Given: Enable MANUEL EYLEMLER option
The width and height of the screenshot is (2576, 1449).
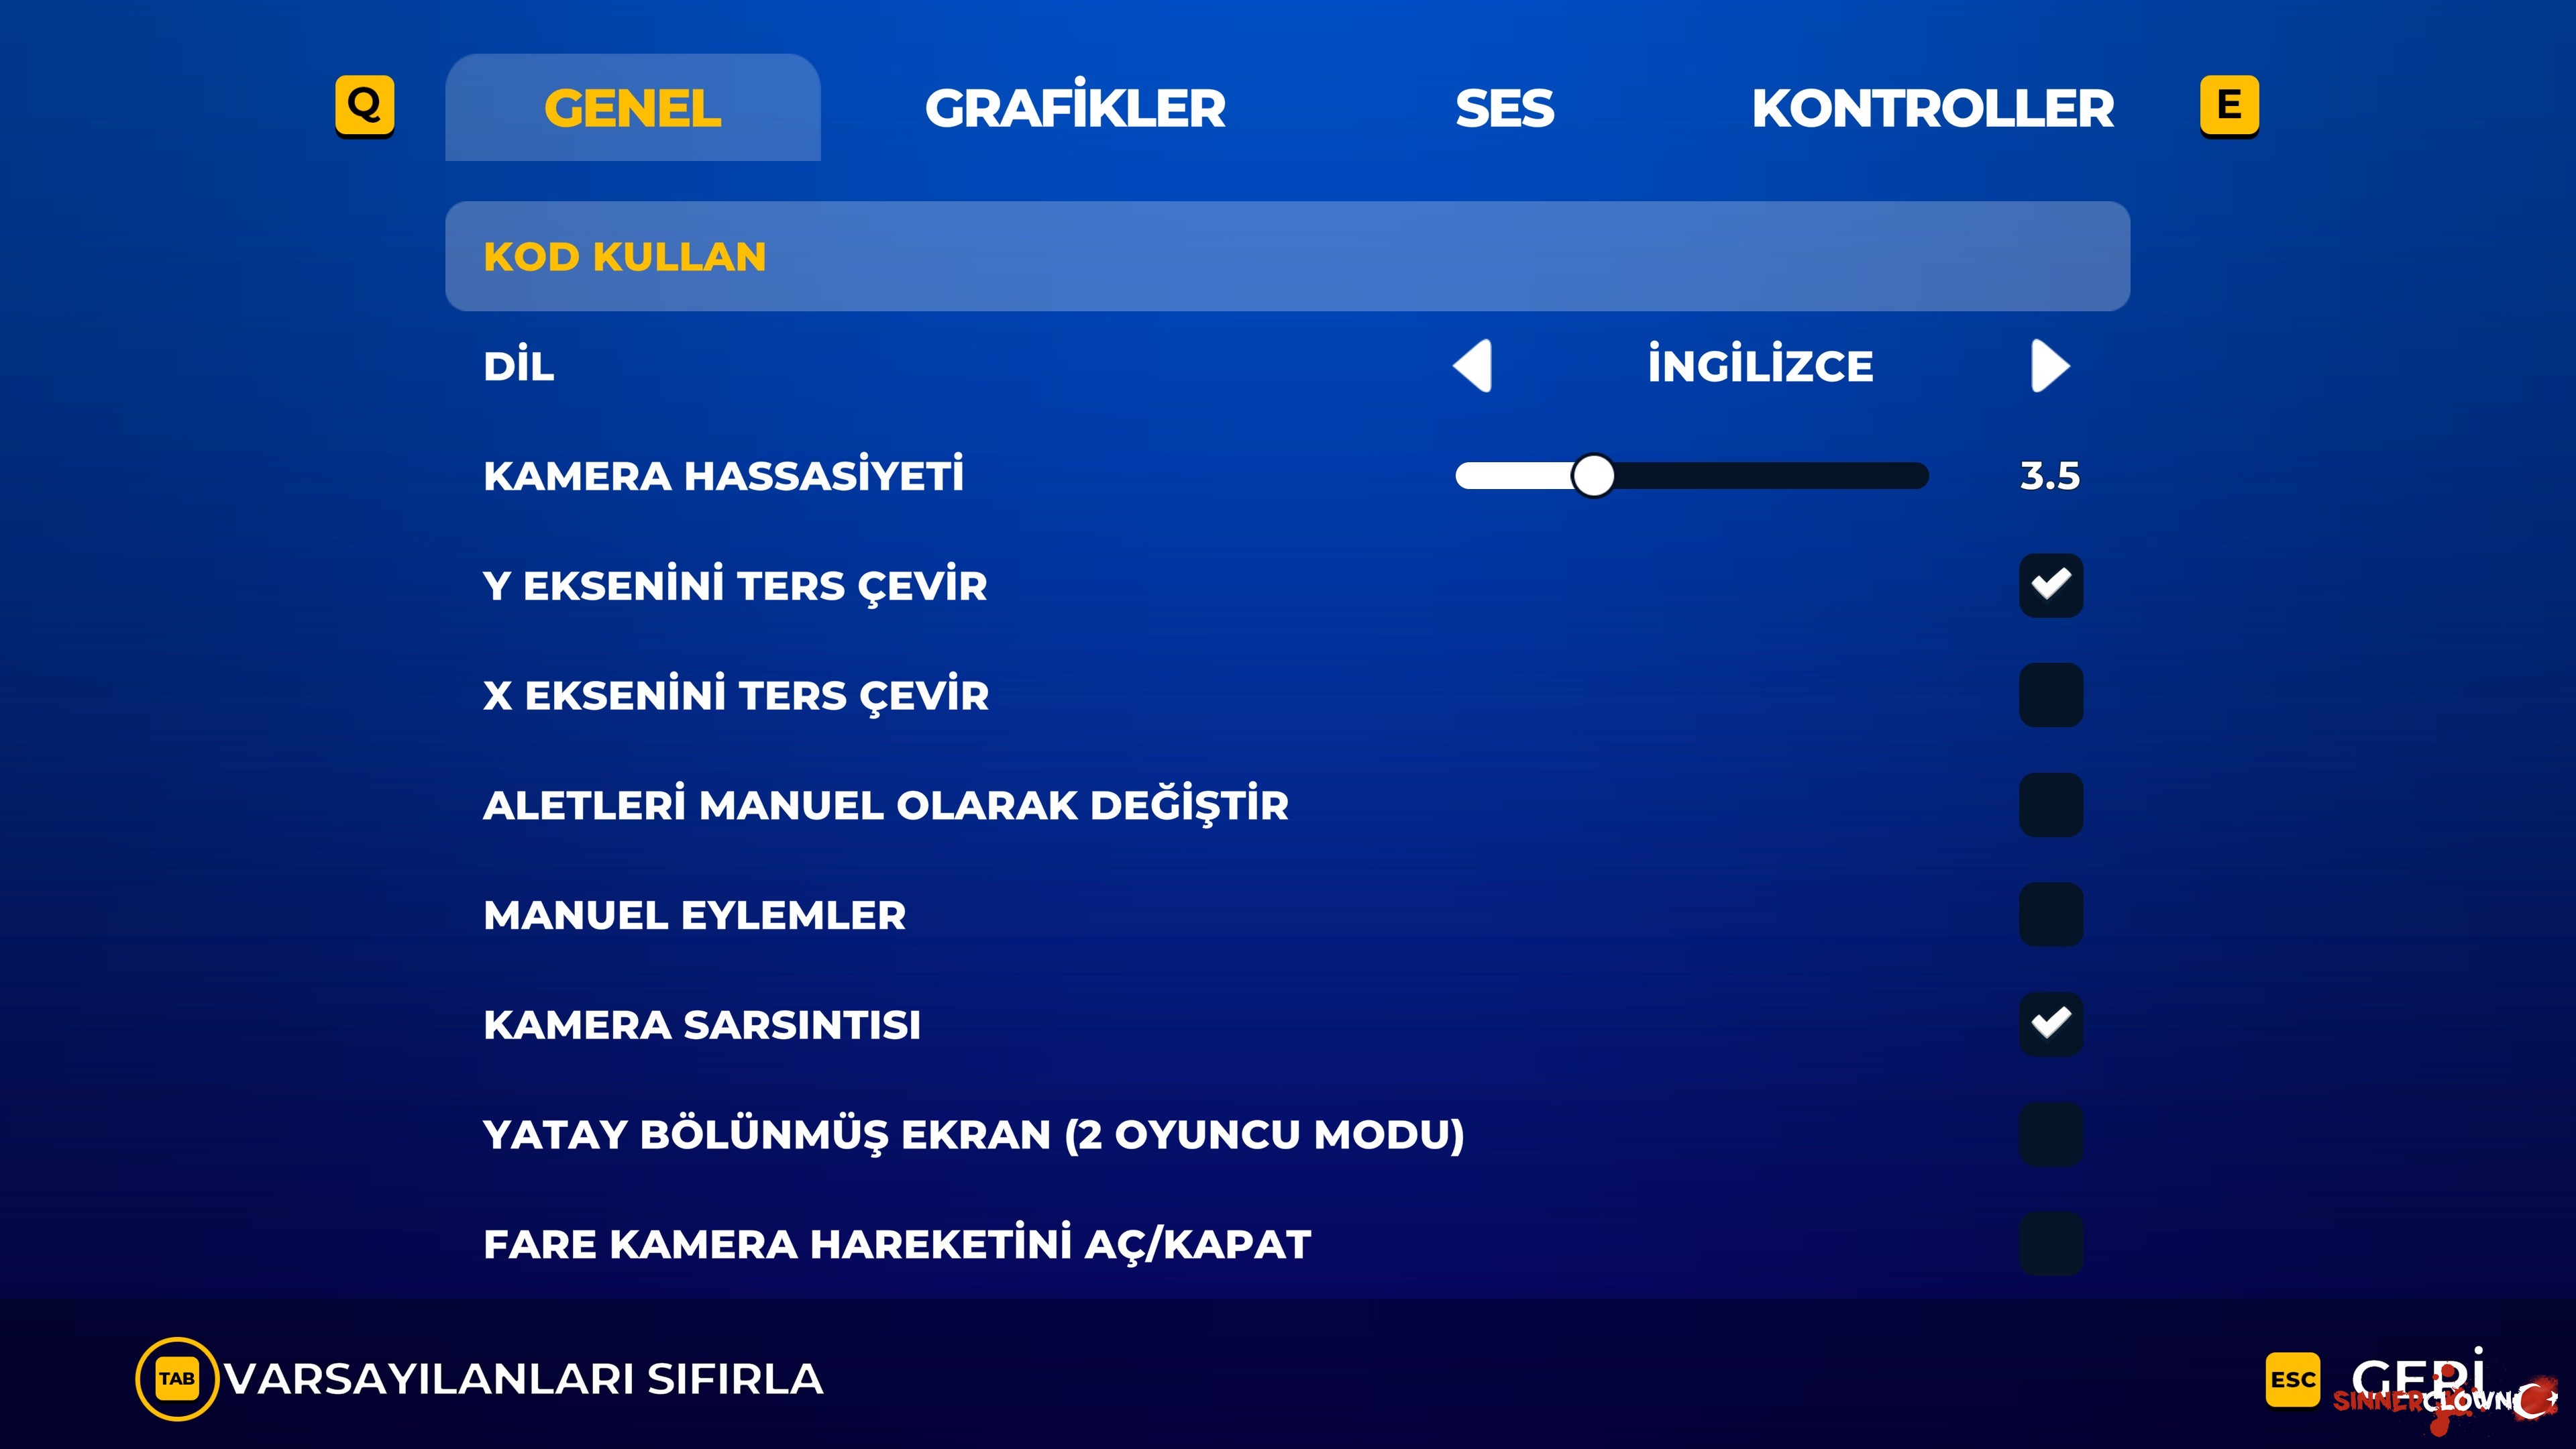Looking at the screenshot, I should [2051, 914].
